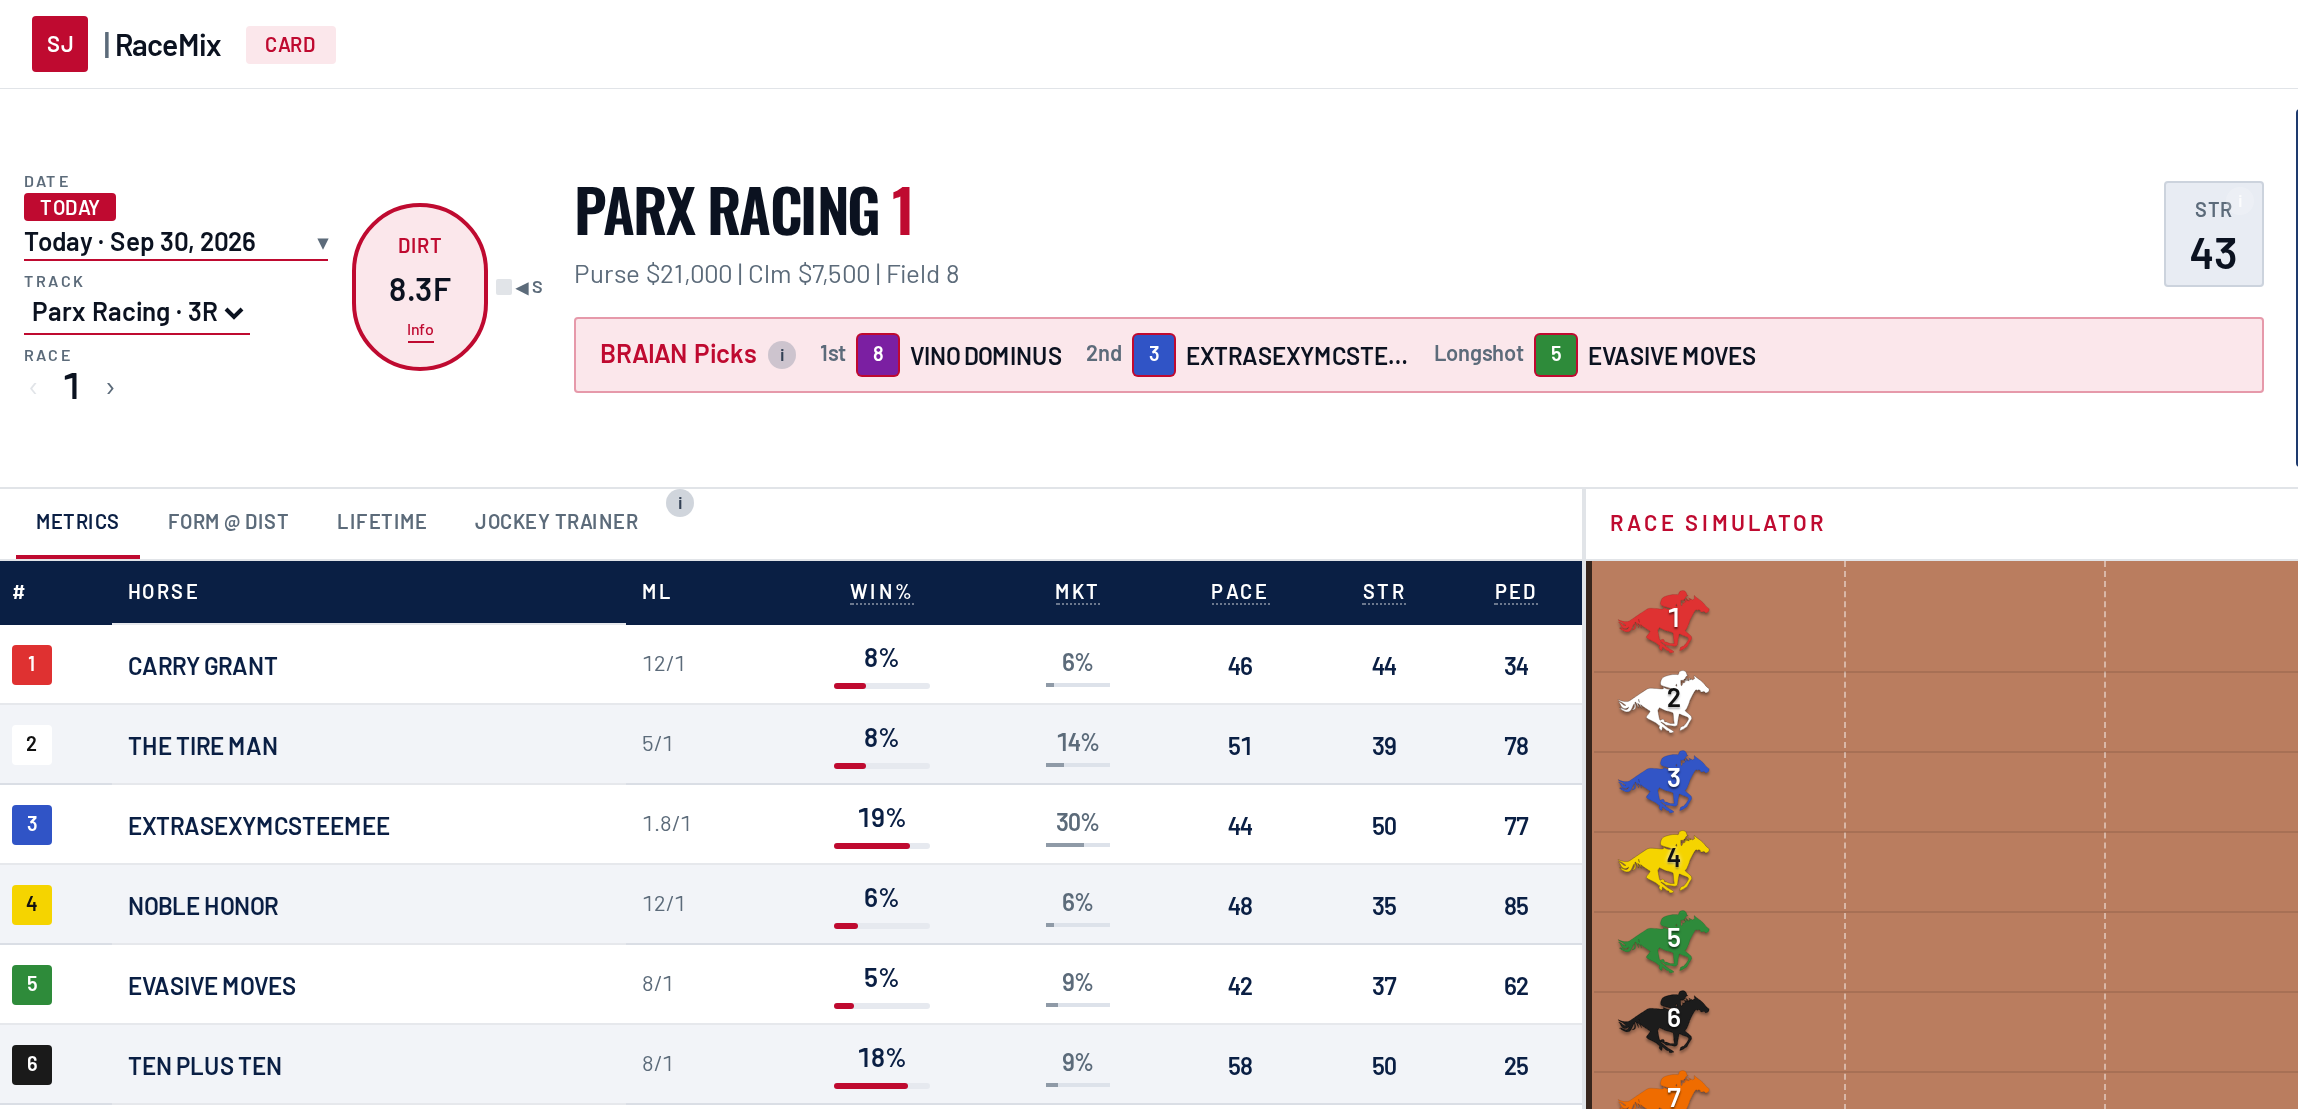Select EVASIVE MOVES horse name in table

coord(212,986)
